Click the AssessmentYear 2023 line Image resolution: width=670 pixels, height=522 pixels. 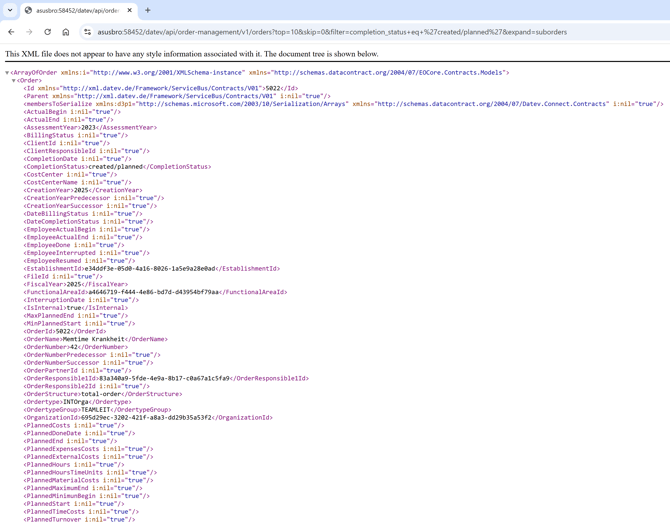[x=90, y=128]
